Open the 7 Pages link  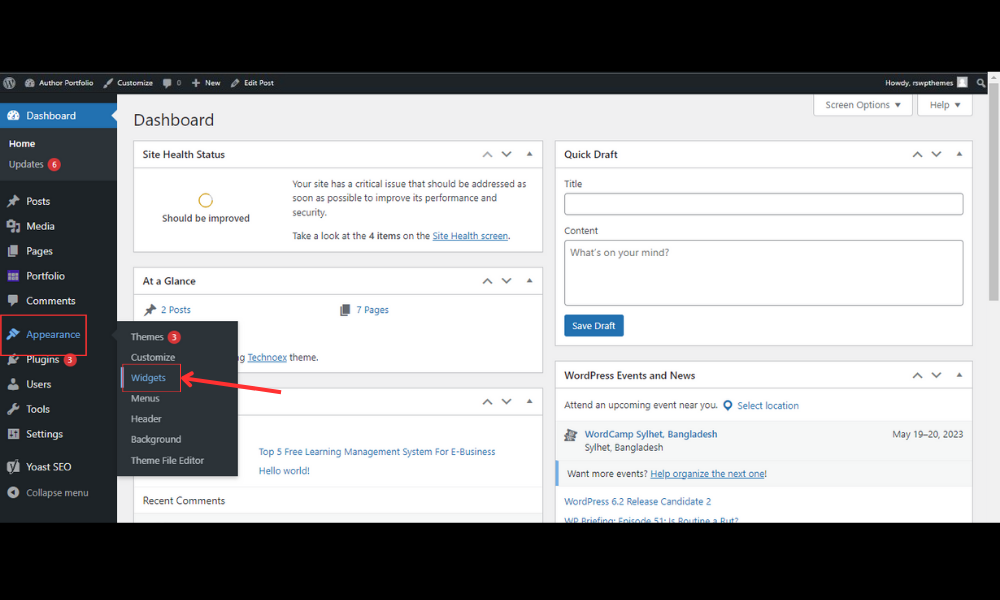(x=372, y=310)
